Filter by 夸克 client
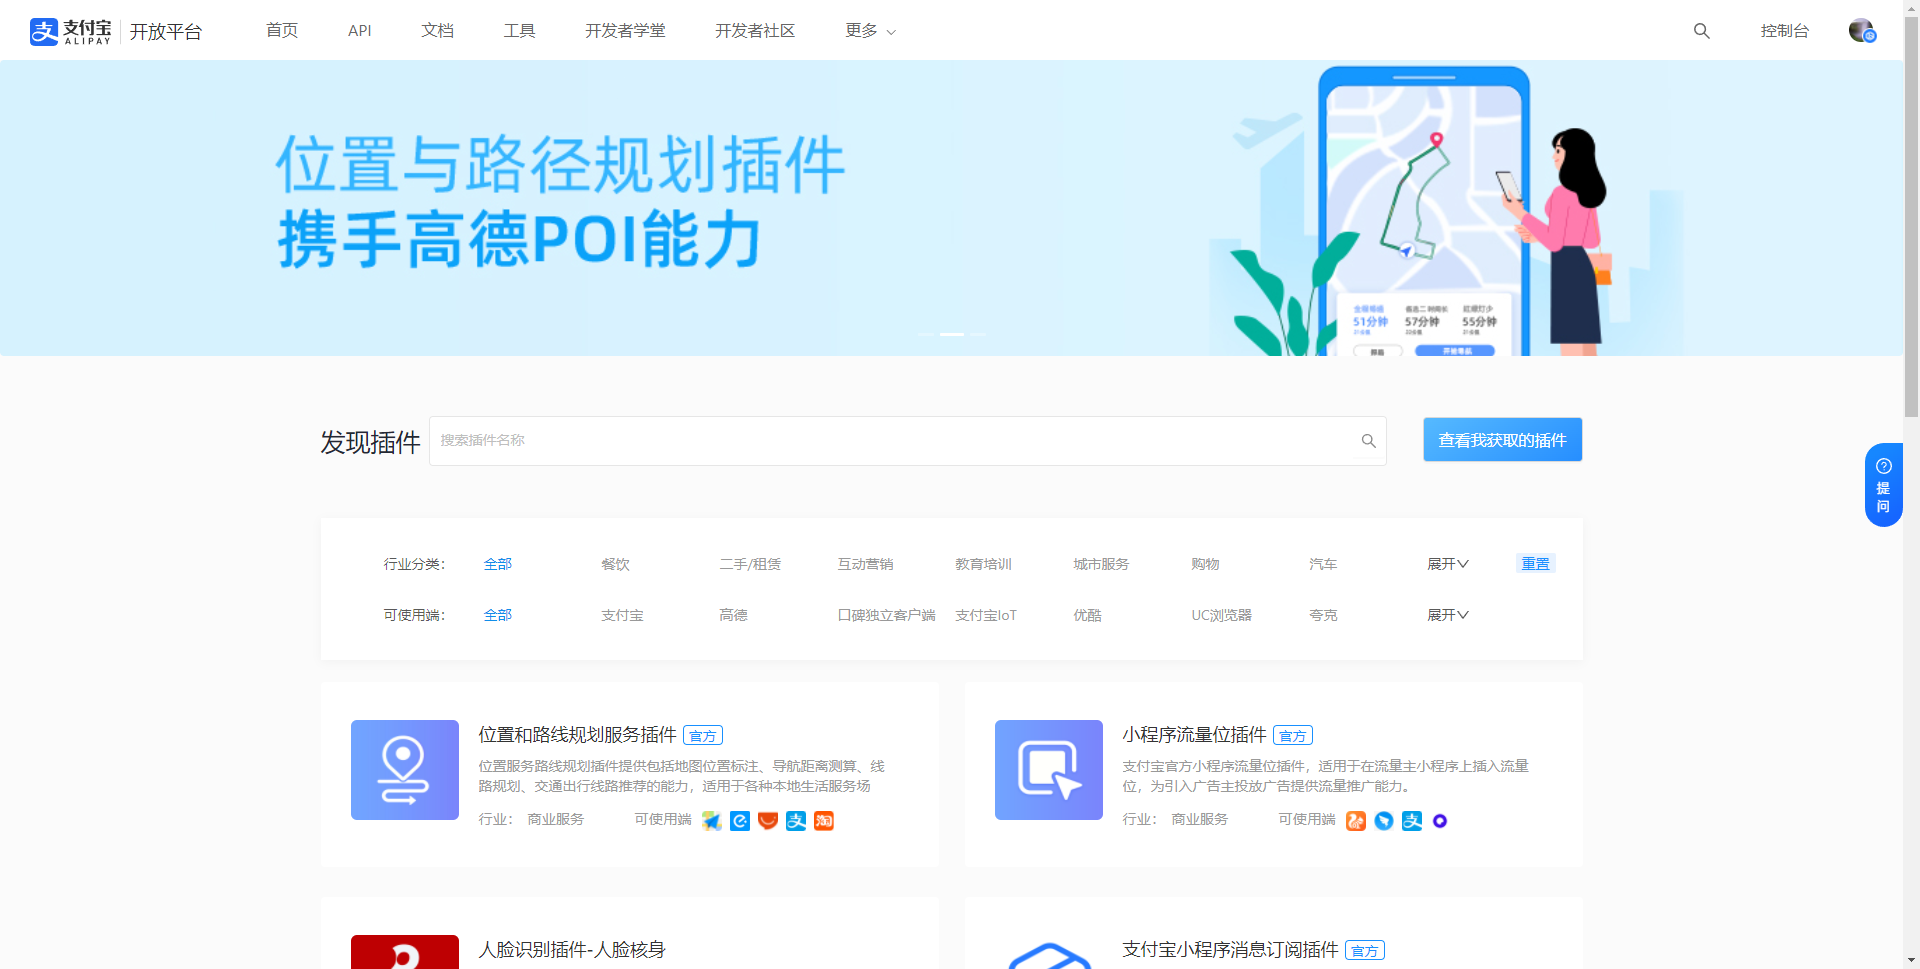The width and height of the screenshot is (1920, 969). tap(1324, 615)
